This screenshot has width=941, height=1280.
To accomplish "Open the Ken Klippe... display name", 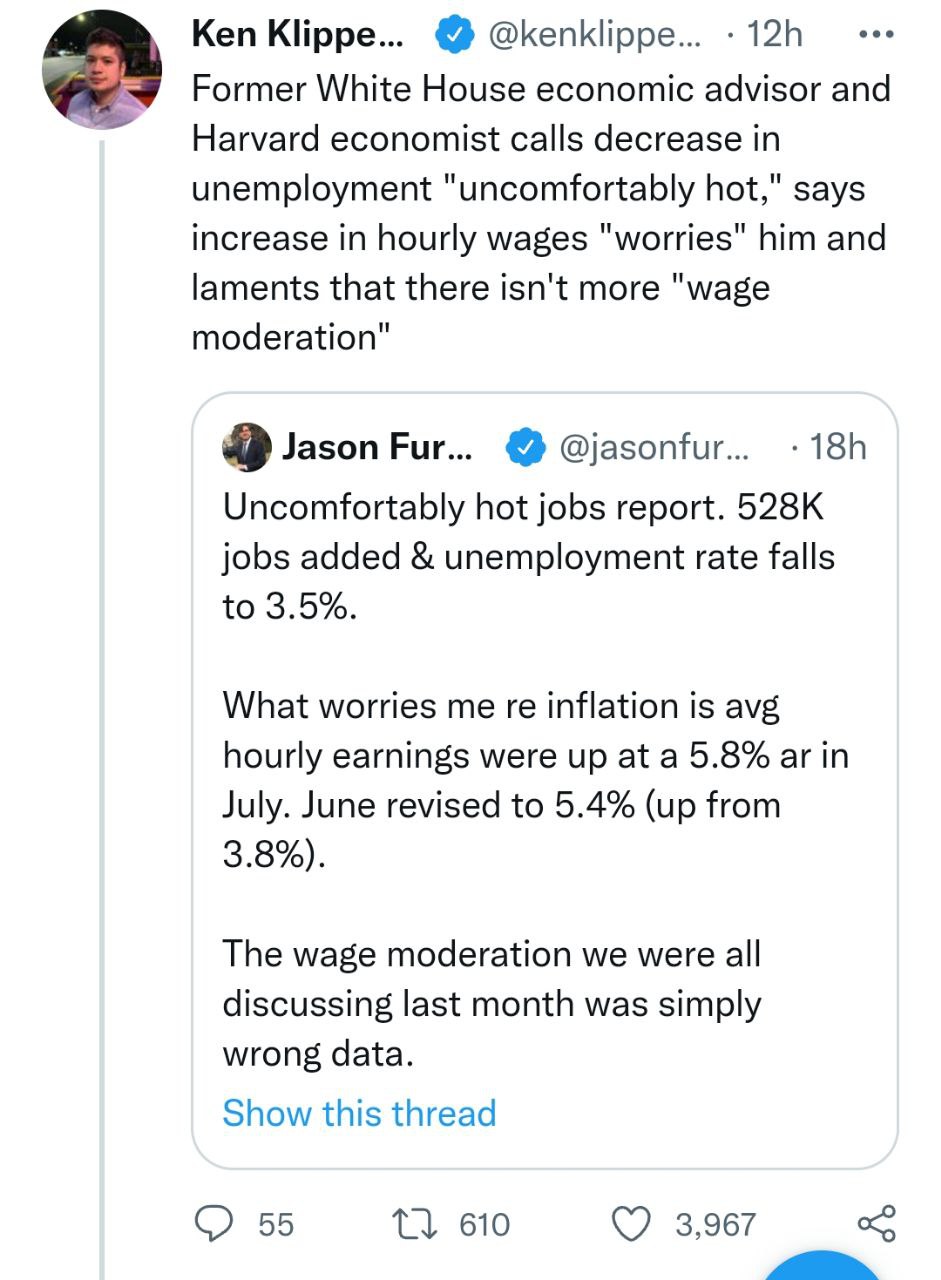I will coord(297,36).
